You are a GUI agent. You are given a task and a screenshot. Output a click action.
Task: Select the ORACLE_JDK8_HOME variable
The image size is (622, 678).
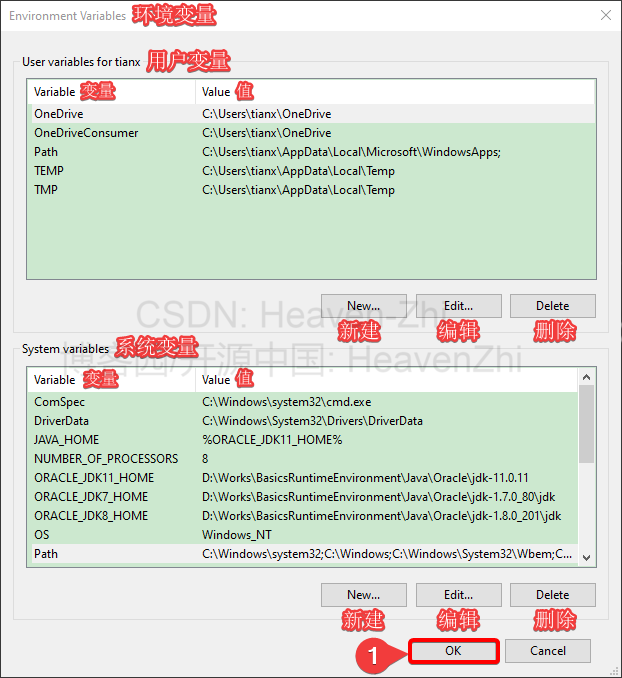tap(302, 516)
